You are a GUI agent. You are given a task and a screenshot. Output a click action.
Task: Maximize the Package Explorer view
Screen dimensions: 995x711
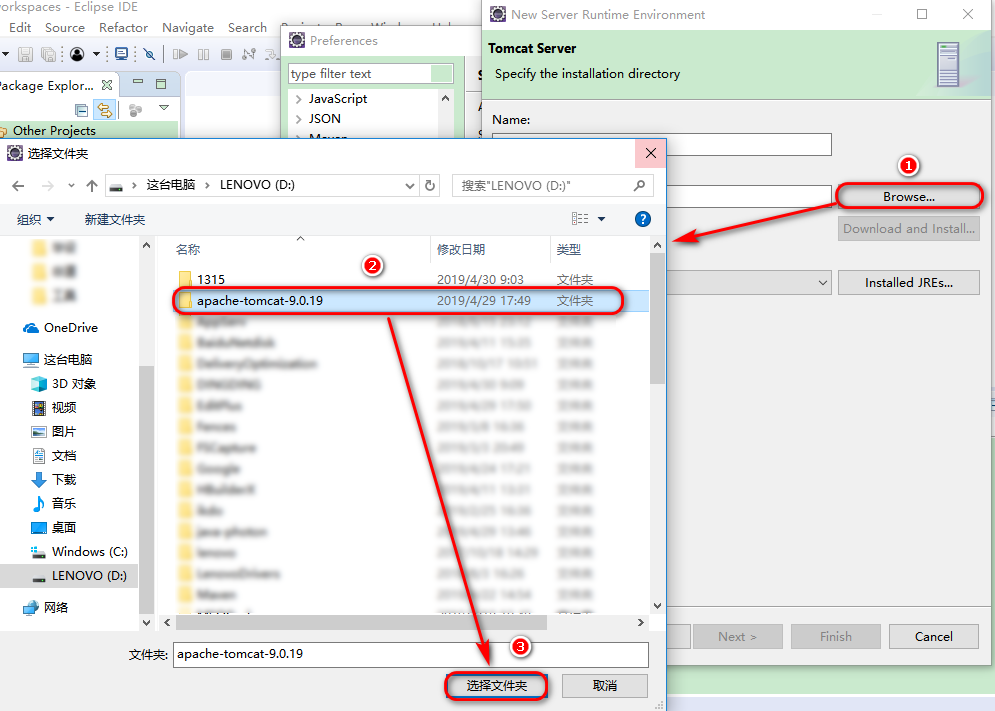pos(161,83)
